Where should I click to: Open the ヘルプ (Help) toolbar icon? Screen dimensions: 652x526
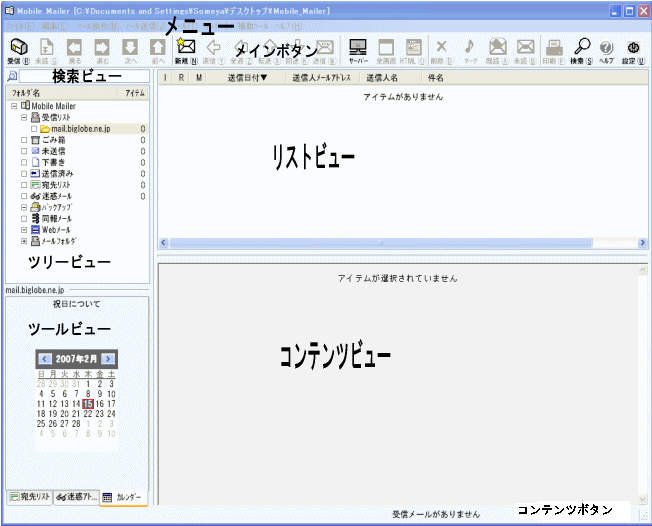click(x=606, y=48)
